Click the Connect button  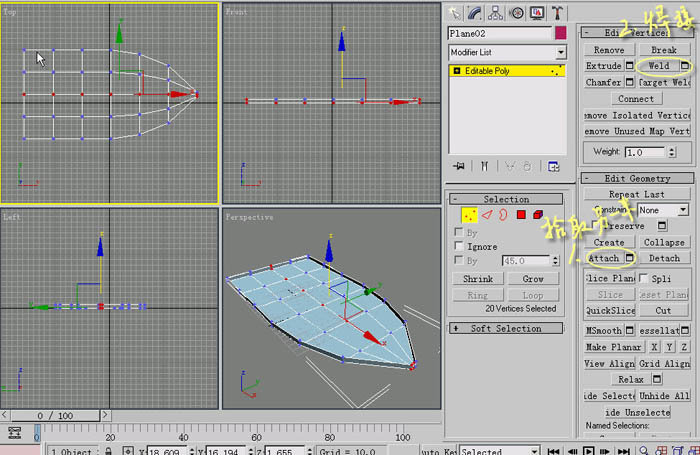tap(636, 99)
